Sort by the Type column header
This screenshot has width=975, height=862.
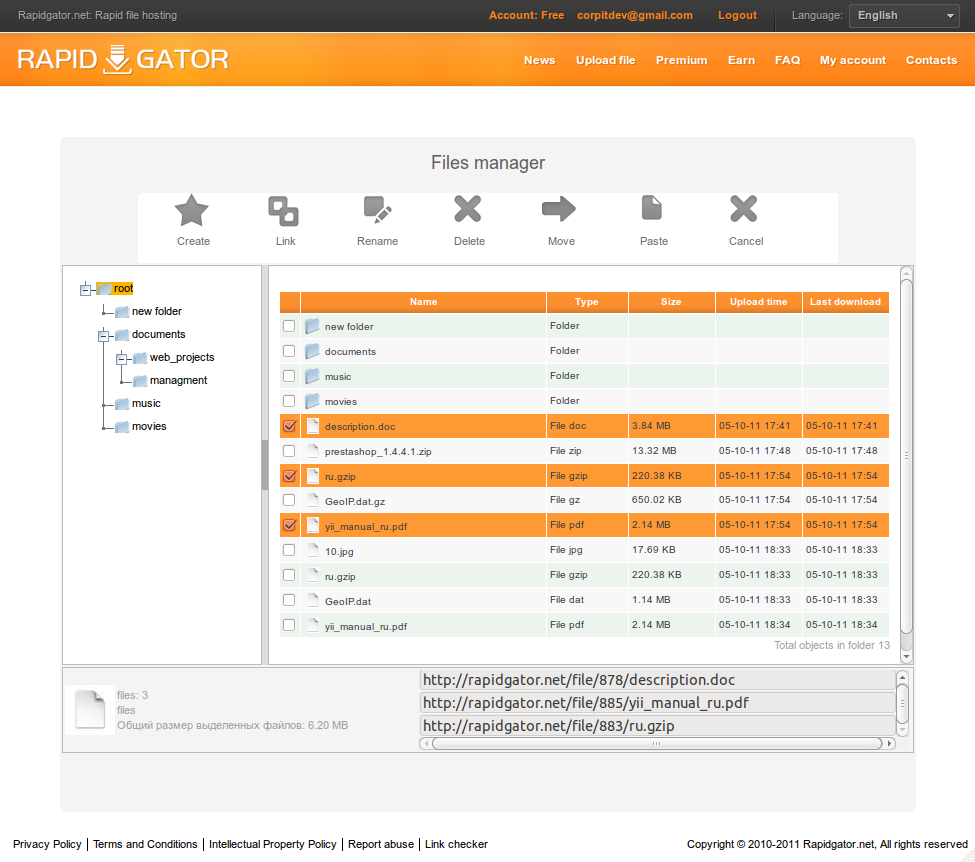click(586, 302)
